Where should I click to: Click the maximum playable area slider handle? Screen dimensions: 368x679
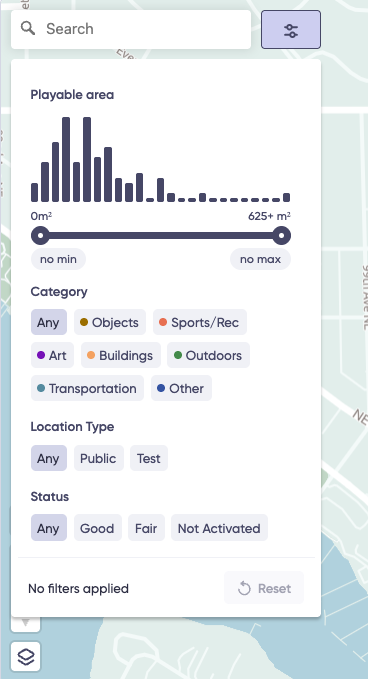point(282,236)
